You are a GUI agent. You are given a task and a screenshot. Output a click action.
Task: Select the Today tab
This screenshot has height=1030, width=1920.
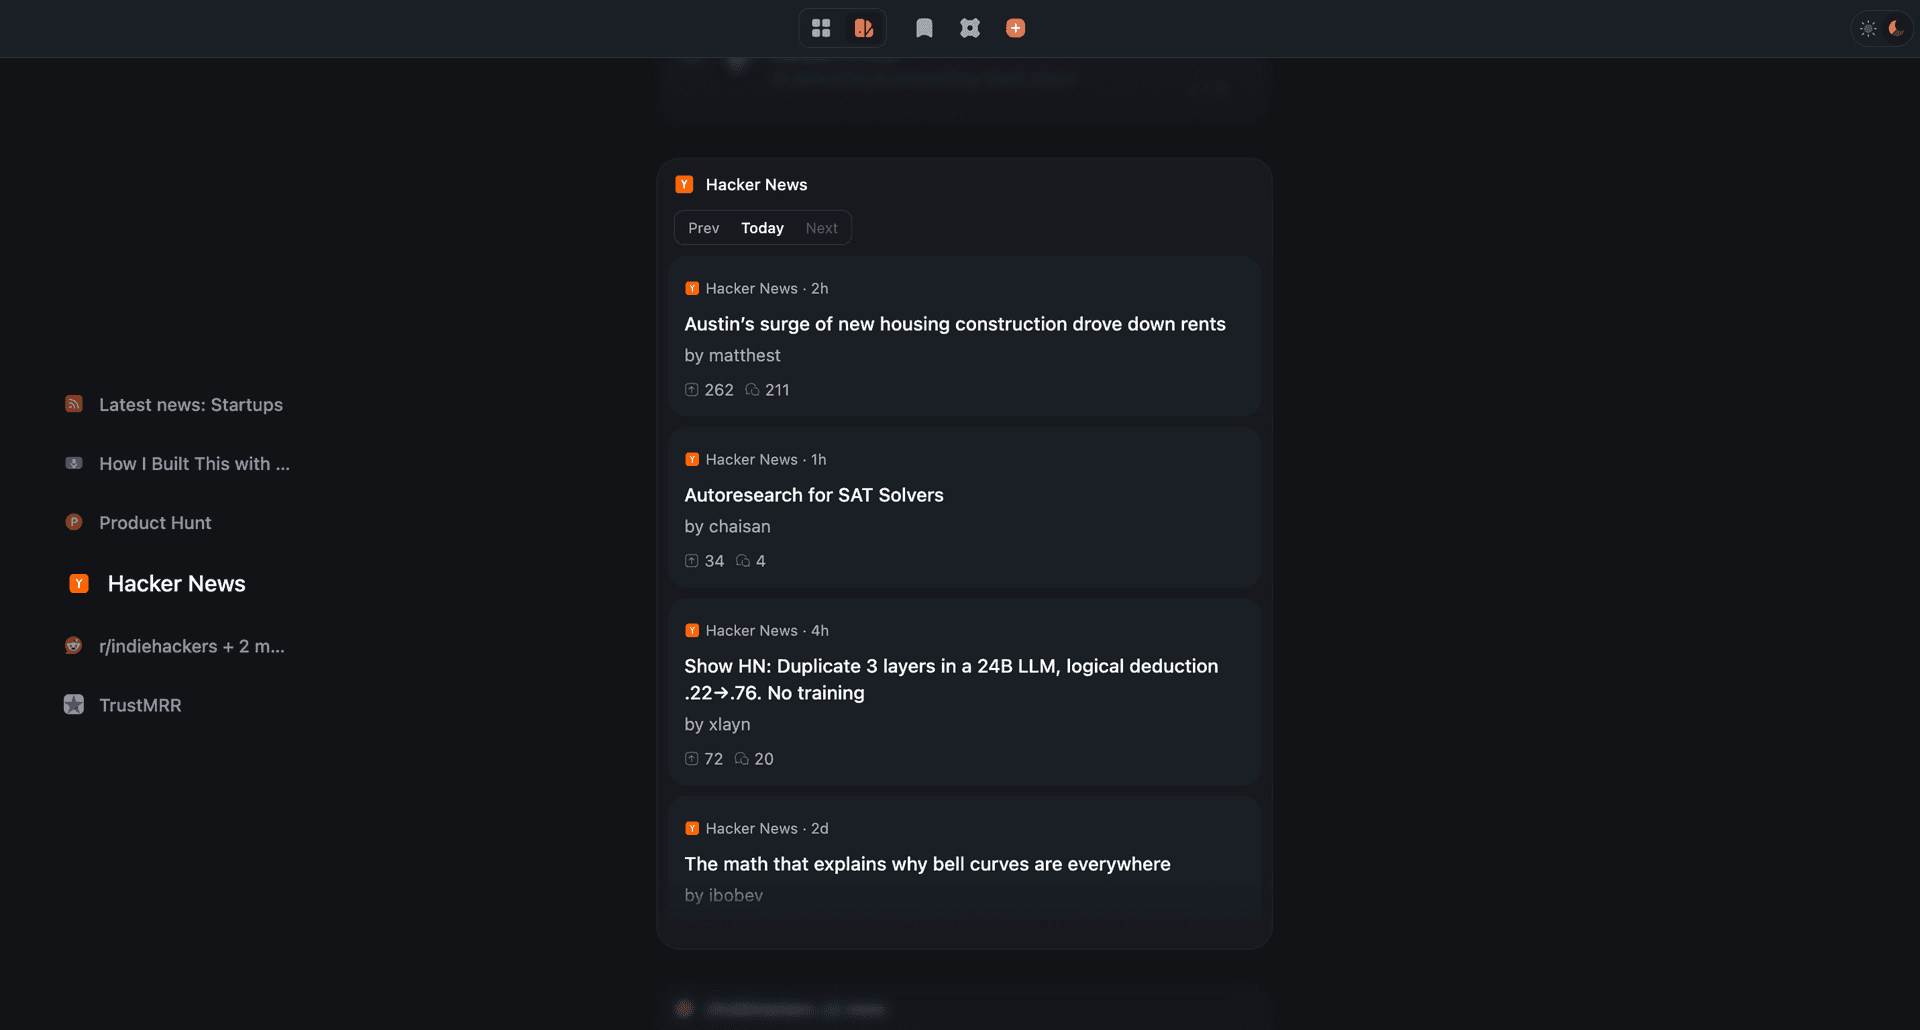click(762, 228)
